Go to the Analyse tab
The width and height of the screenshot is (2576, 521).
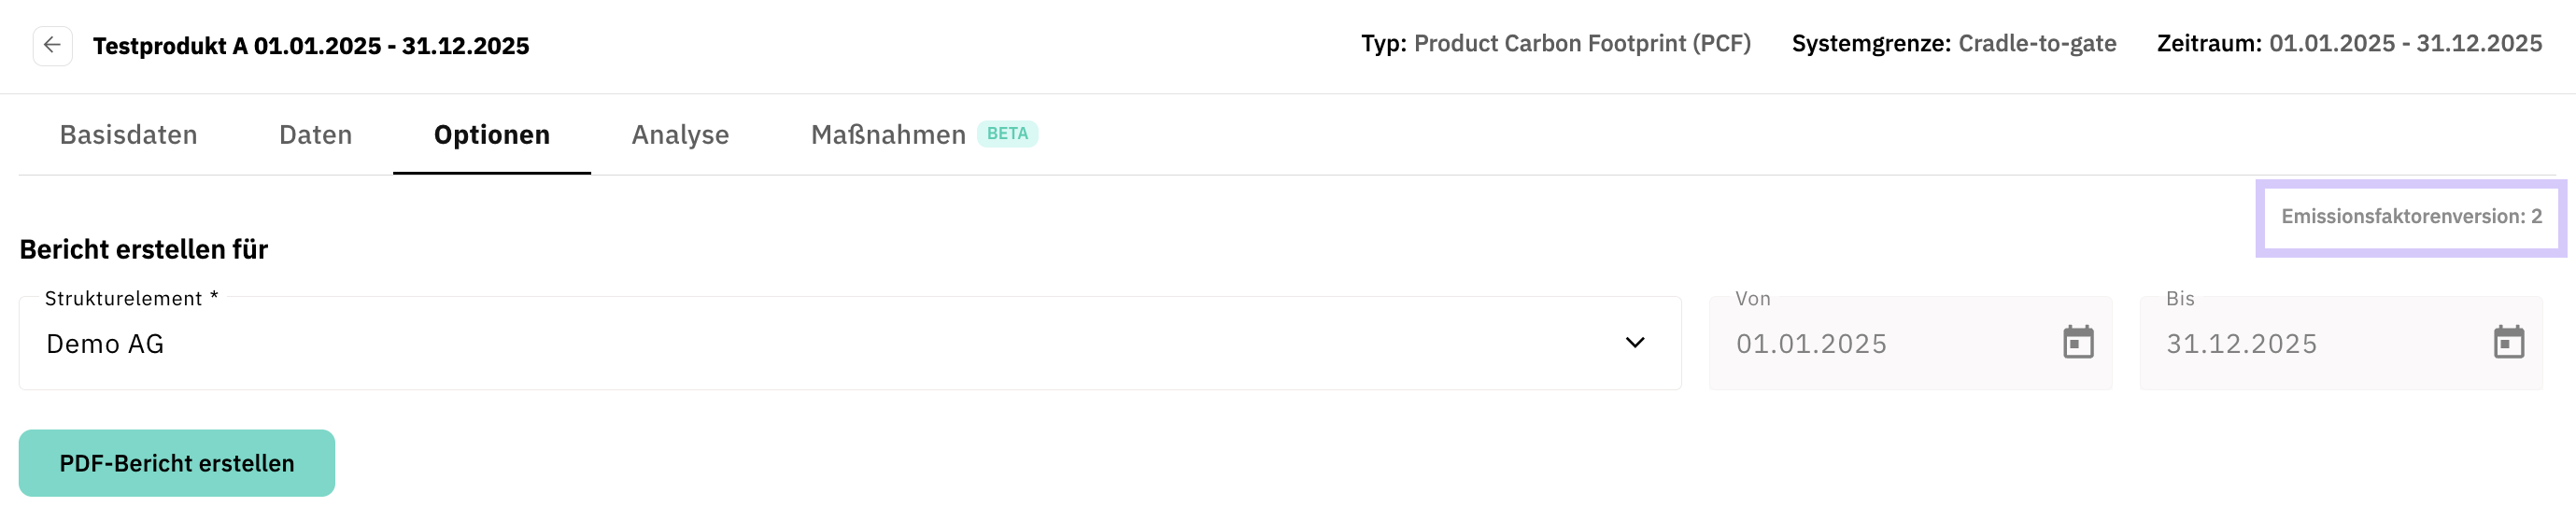pyautogui.click(x=680, y=135)
